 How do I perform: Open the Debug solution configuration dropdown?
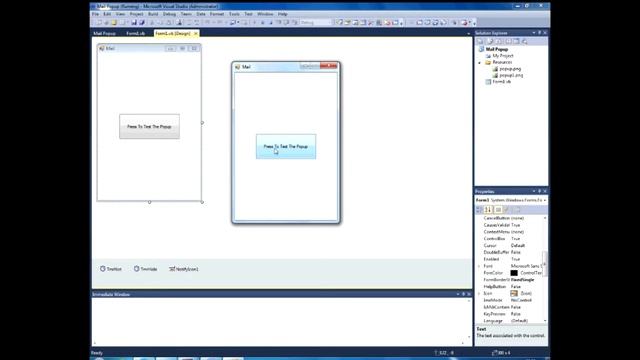click(x=316, y=22)
